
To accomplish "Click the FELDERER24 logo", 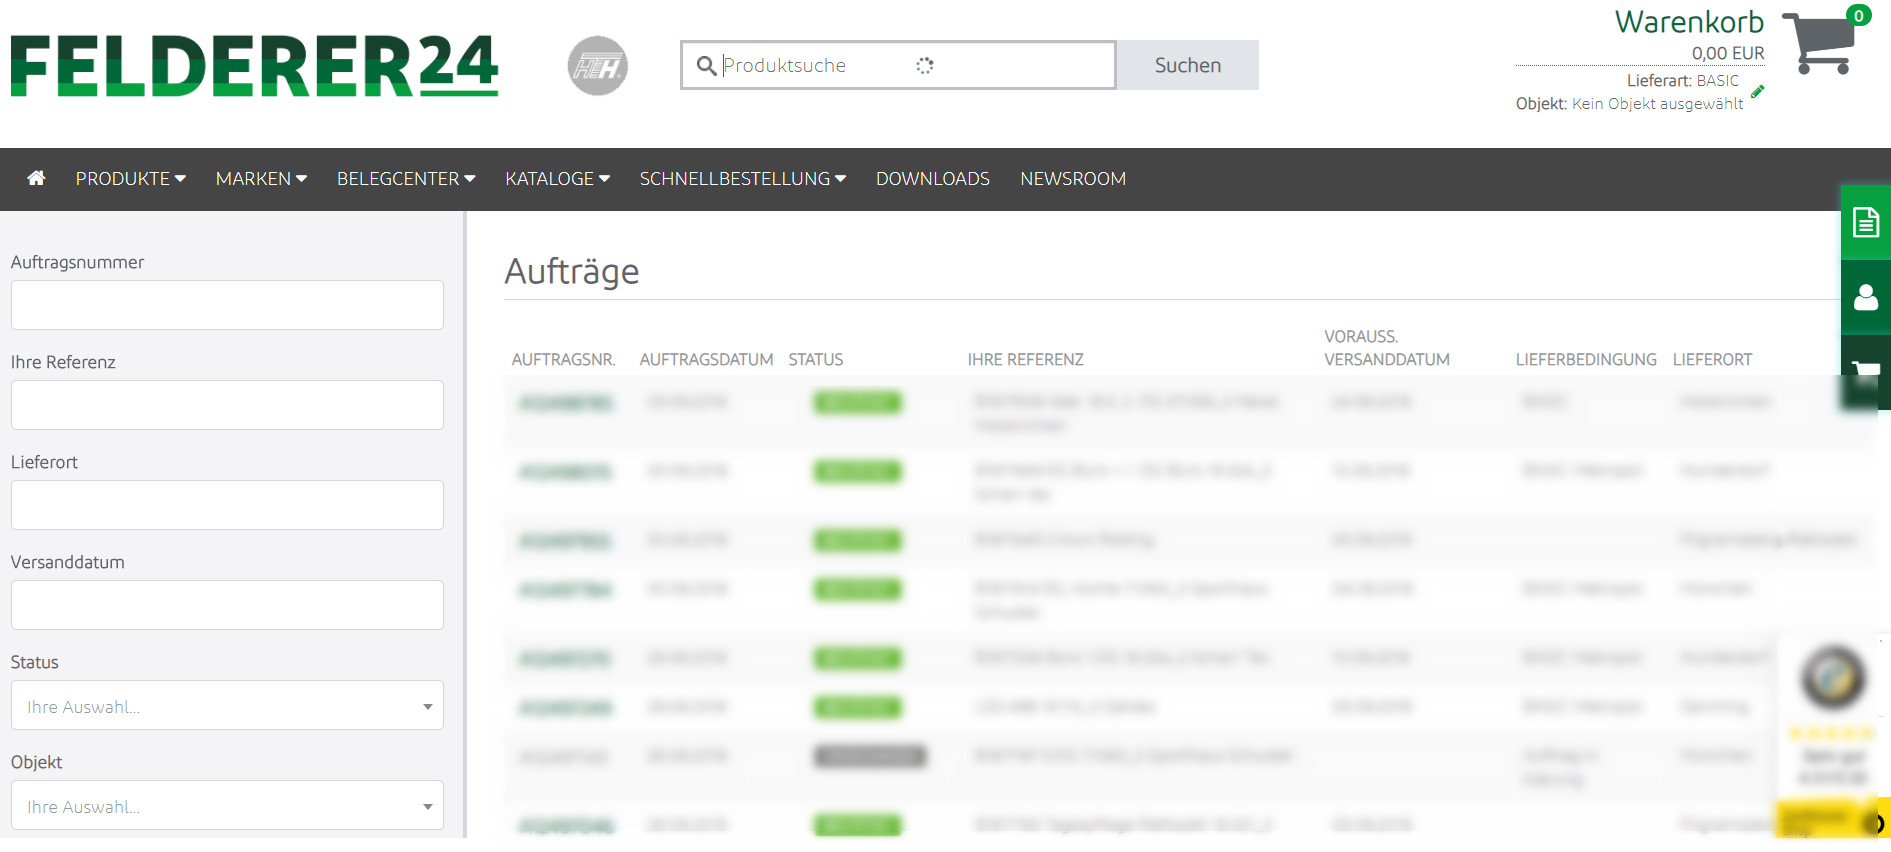I will pyautogui.click(x=254, y=66).
